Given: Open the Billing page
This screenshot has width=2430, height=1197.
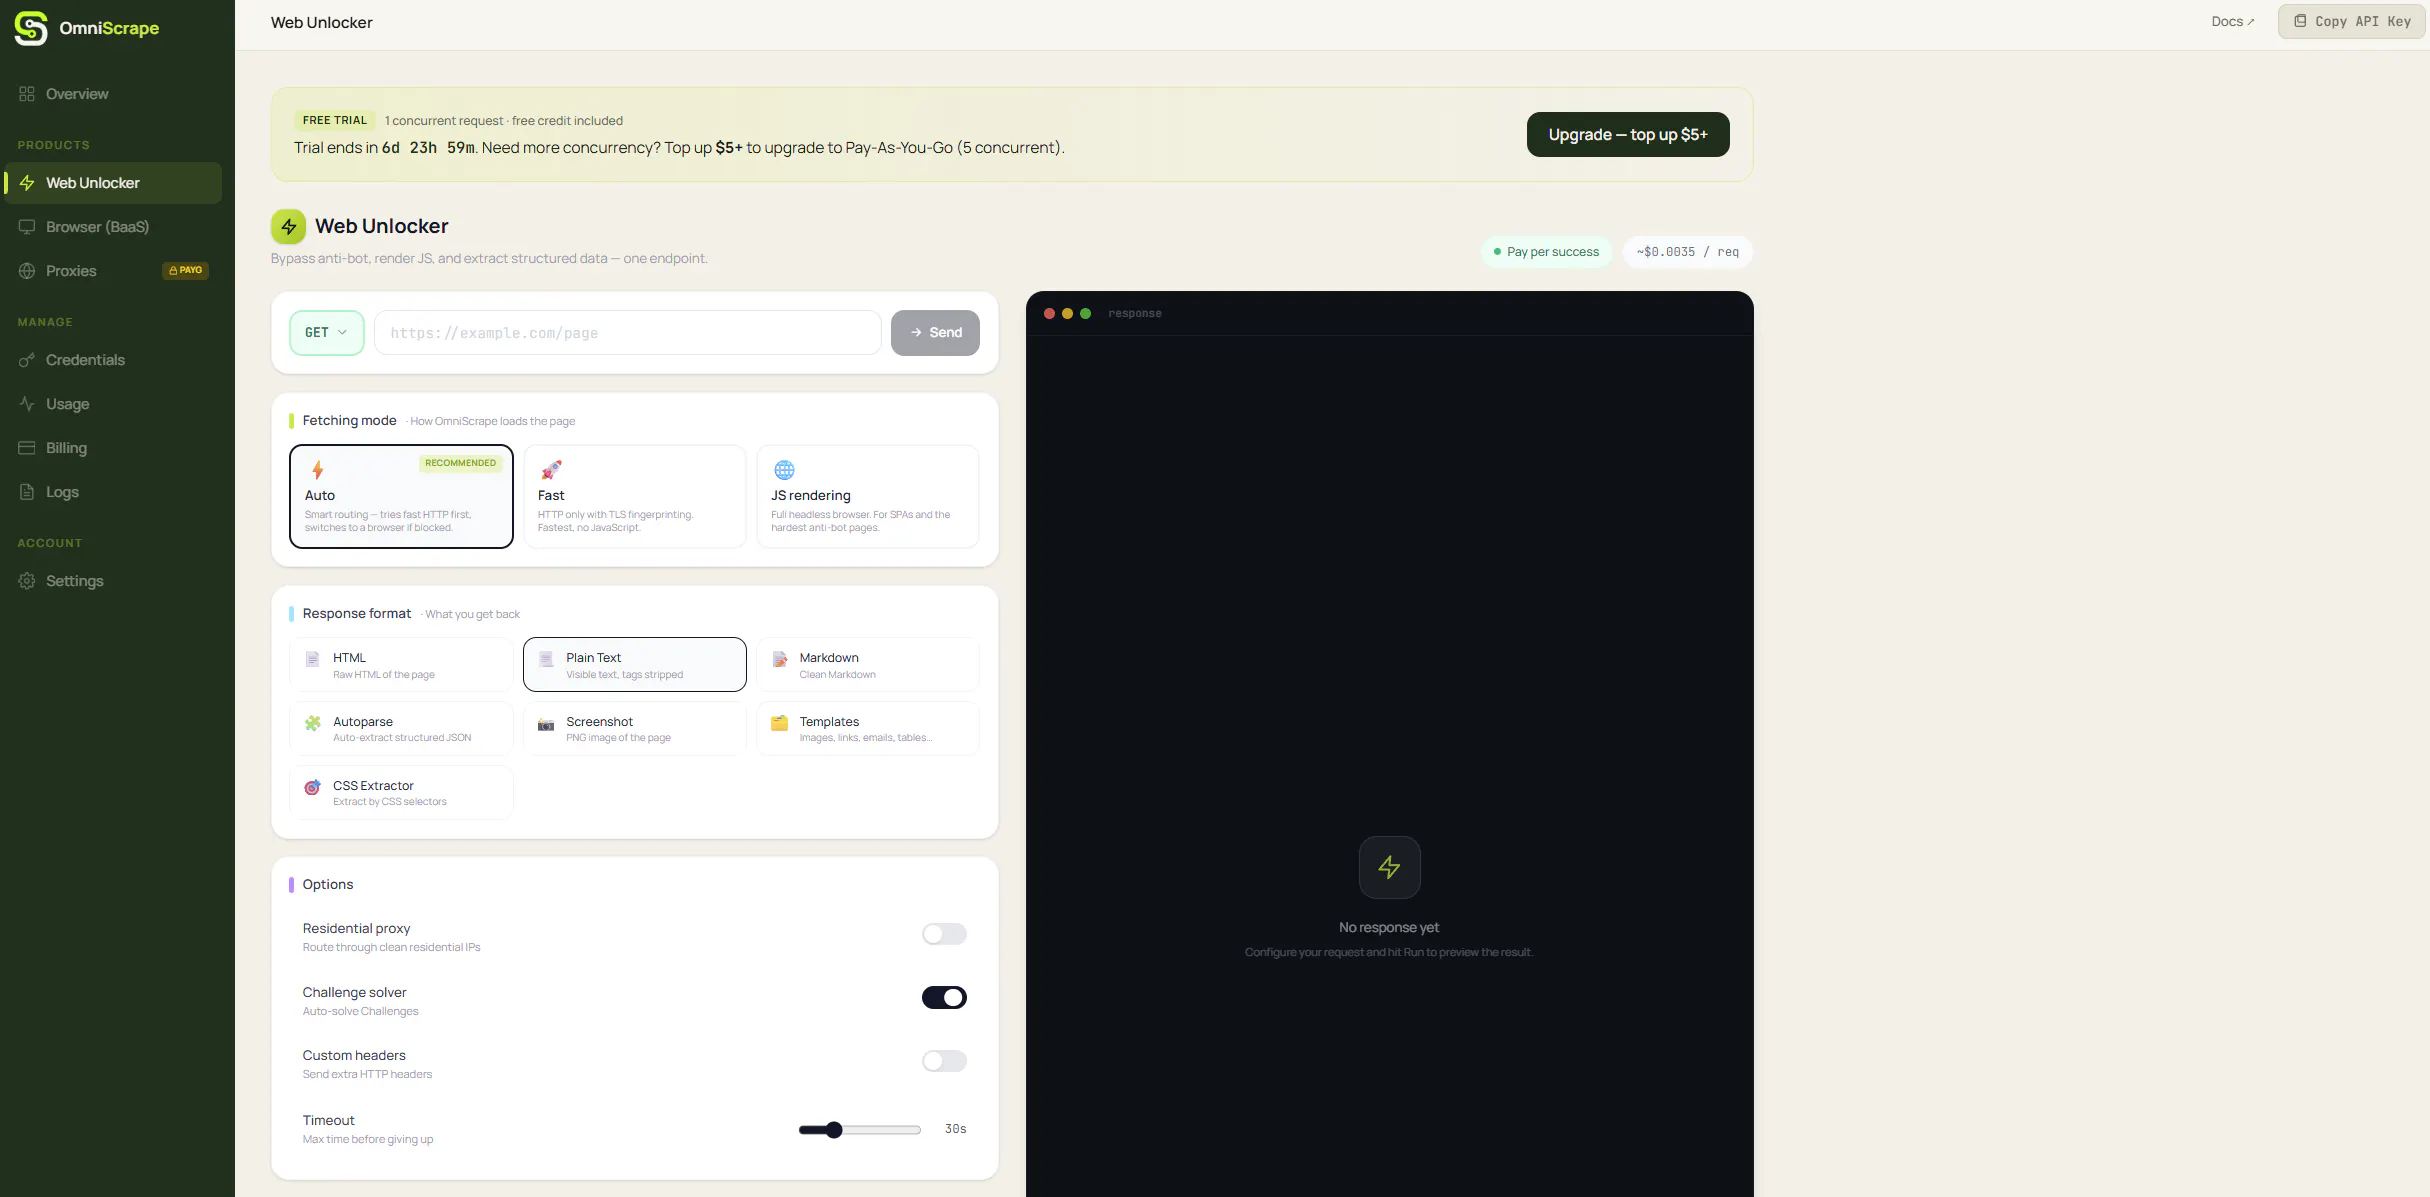Looking at the screenshot, I should pos(113,448).
